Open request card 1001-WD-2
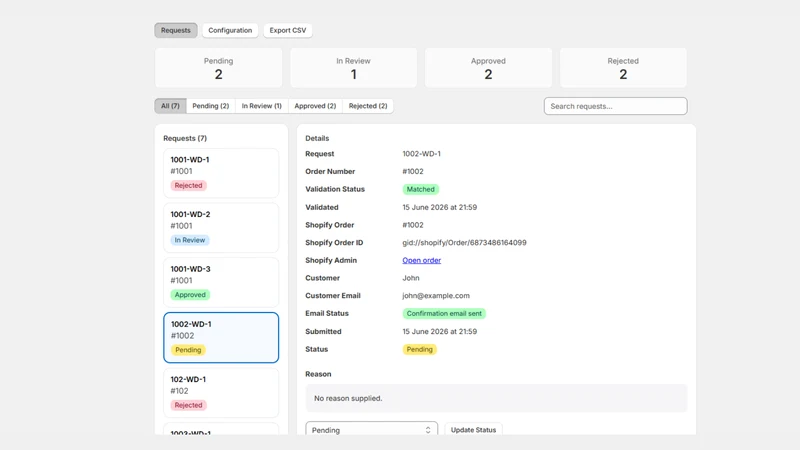800x450 pixels. [x=221, y=228]
